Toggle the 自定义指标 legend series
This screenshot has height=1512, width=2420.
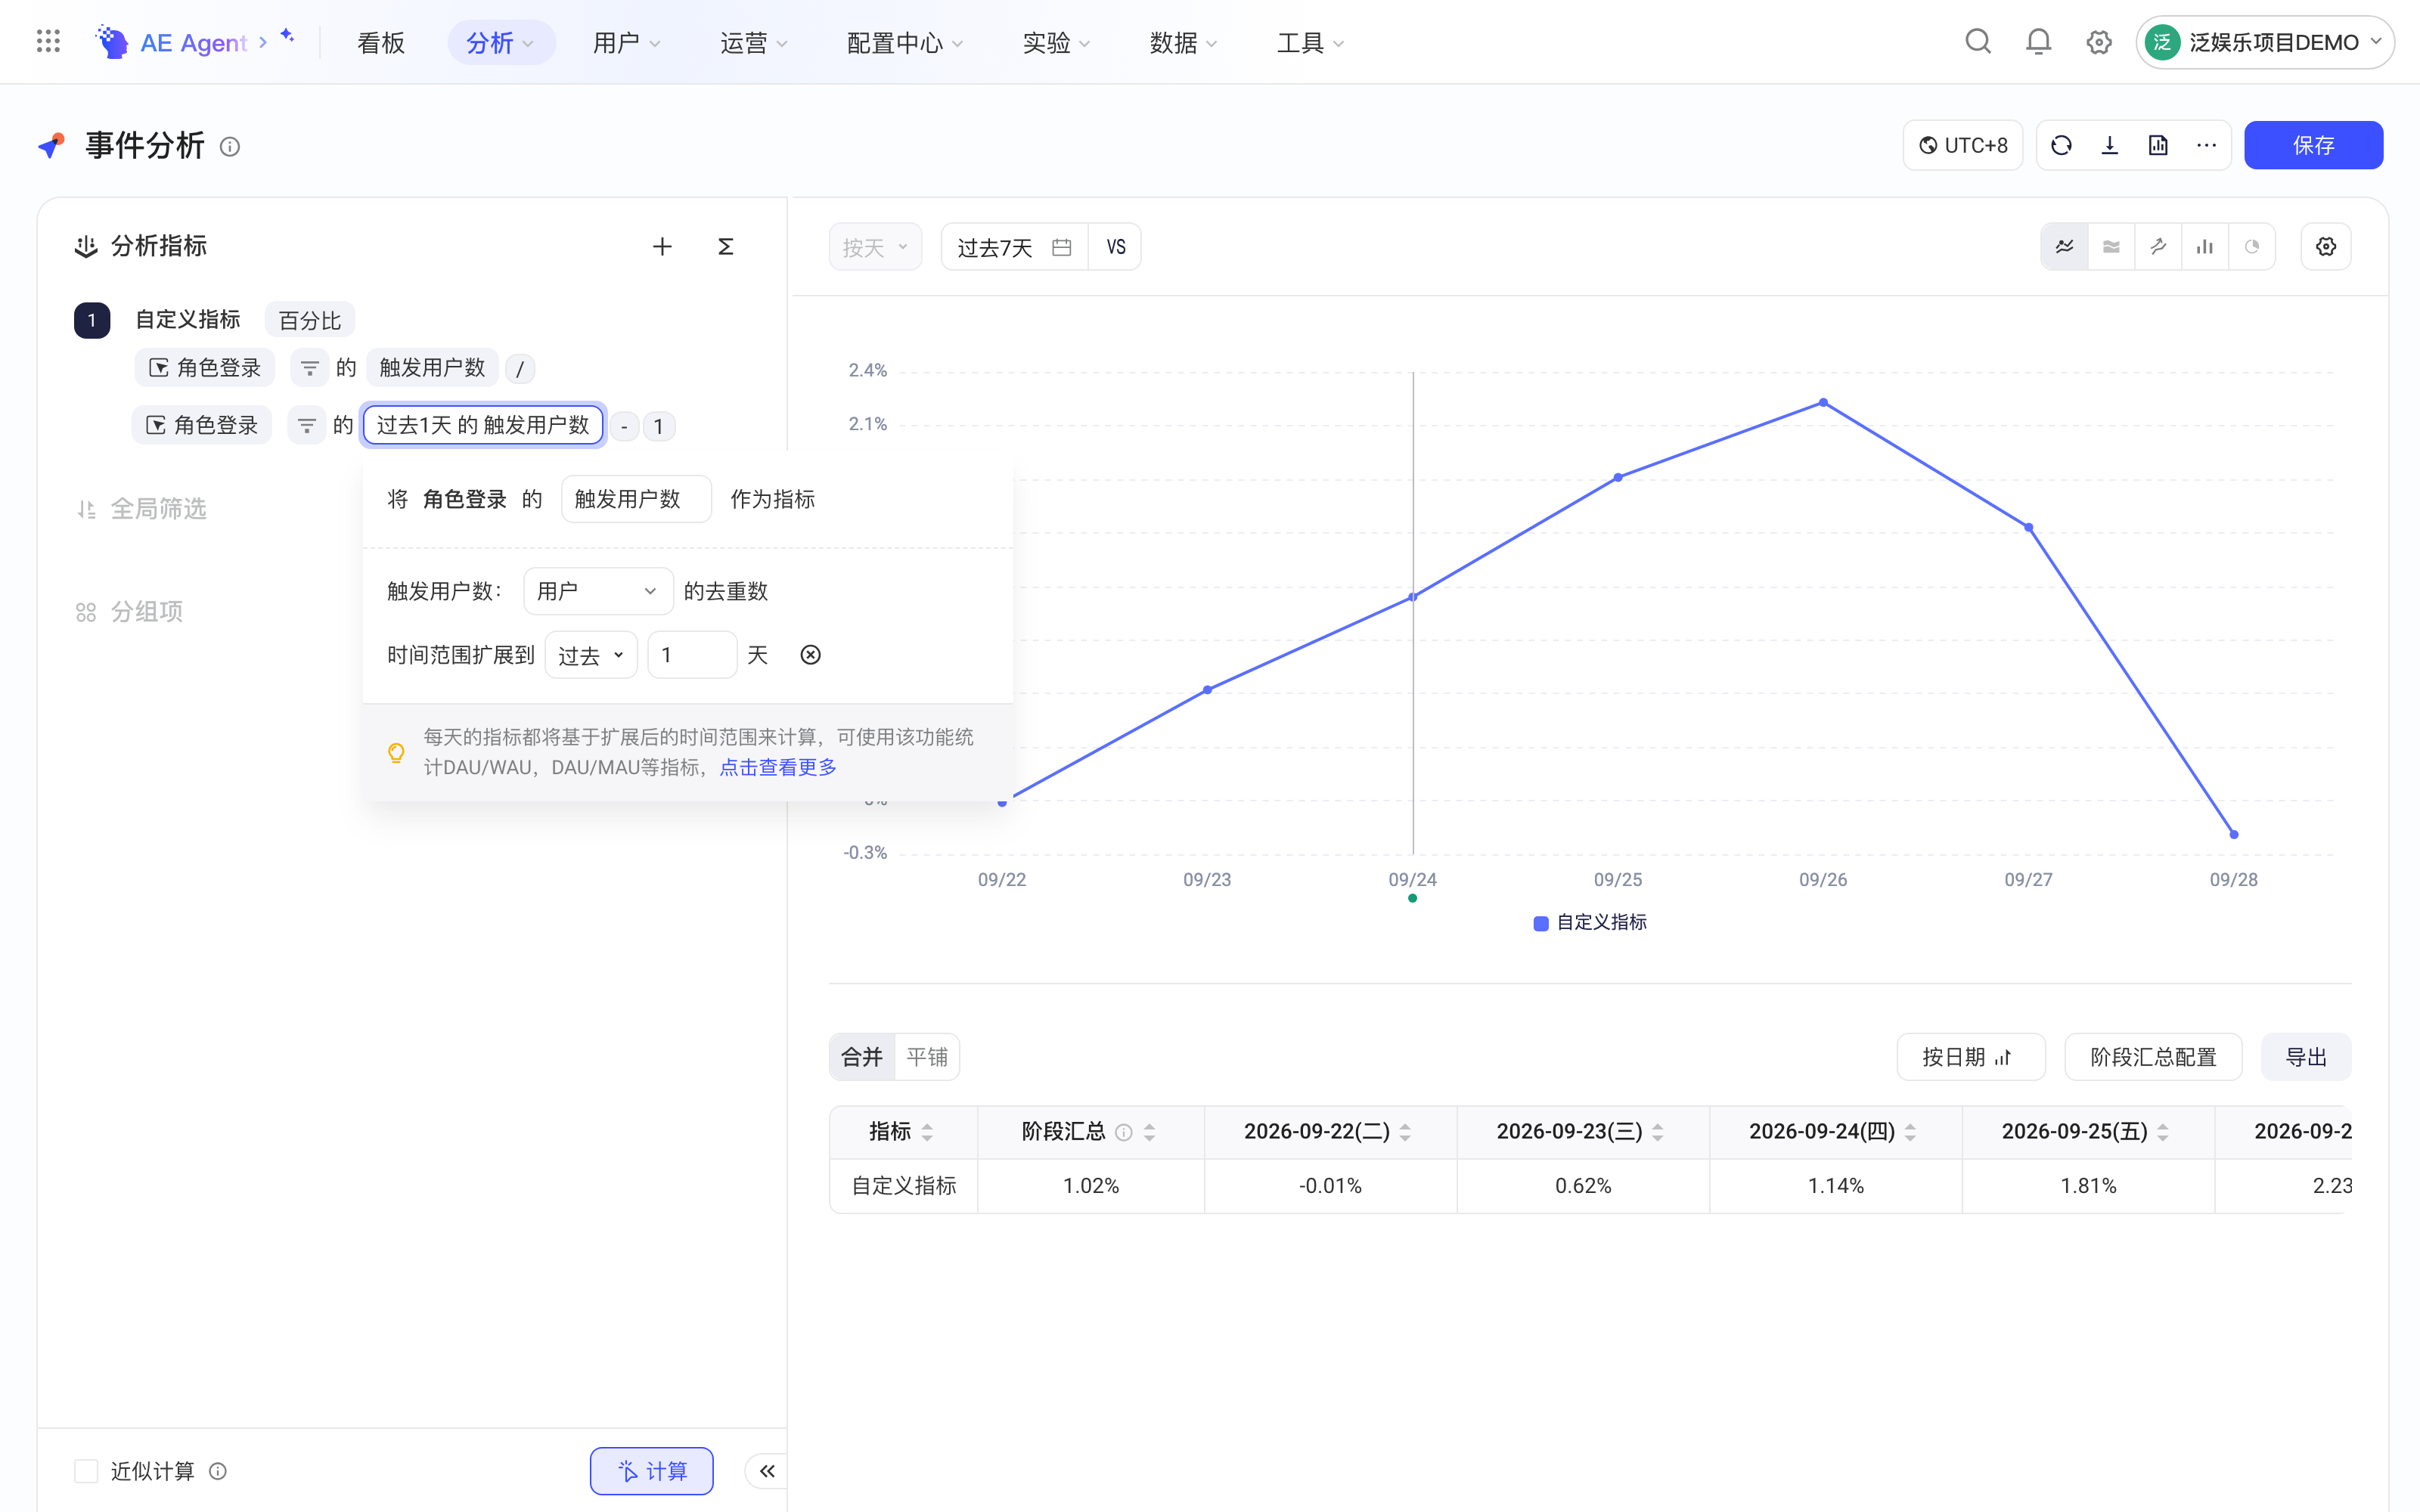tap(1590, 922)
